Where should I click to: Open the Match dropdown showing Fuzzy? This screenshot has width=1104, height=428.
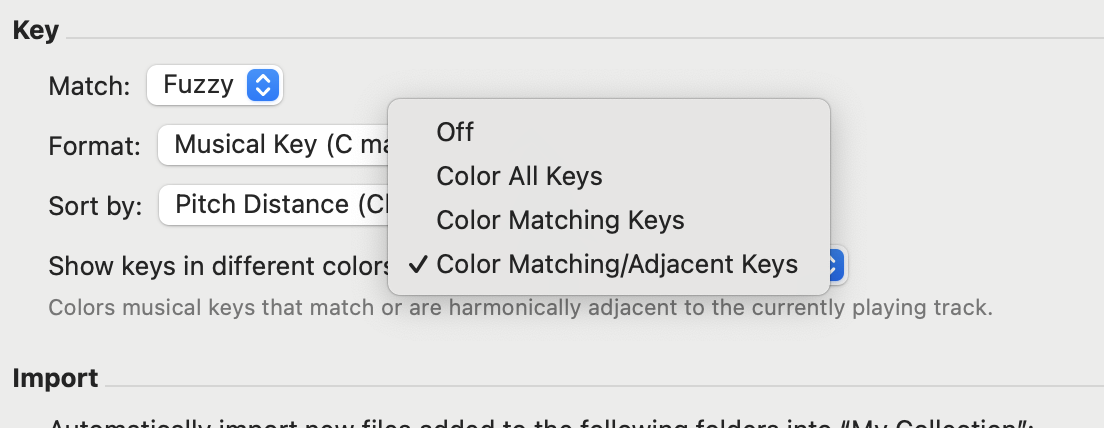tap(213, 86)
